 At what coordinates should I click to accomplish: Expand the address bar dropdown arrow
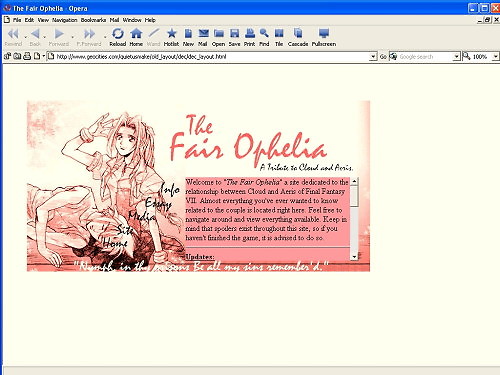click(373, 57)
